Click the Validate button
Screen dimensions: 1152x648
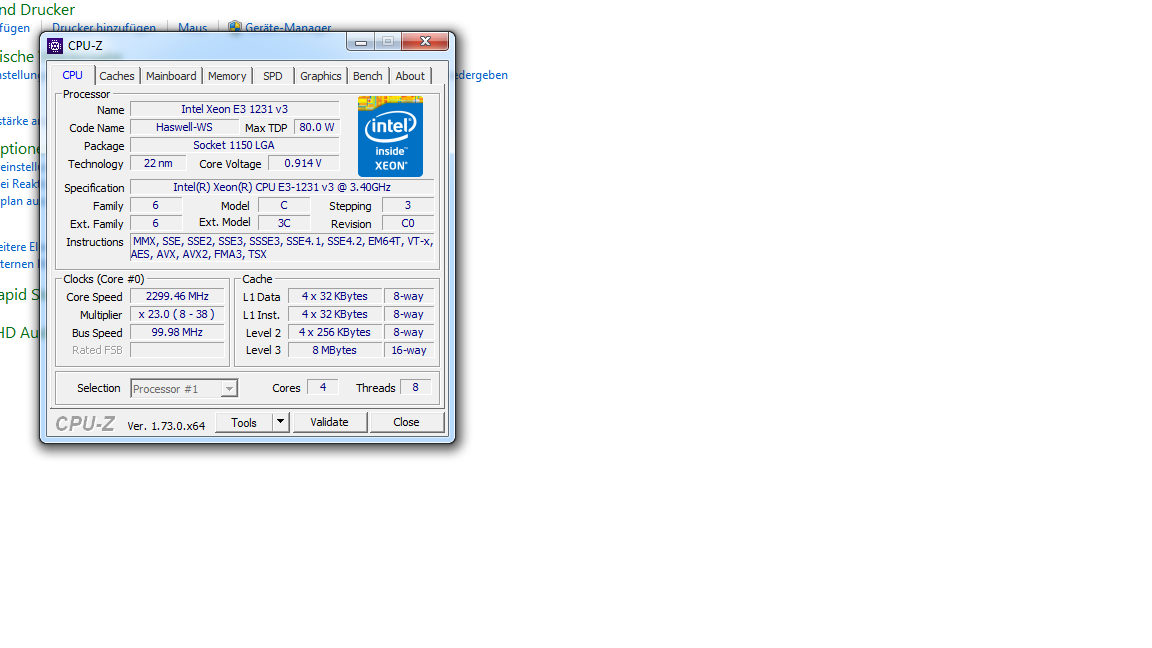click(329, 422)
